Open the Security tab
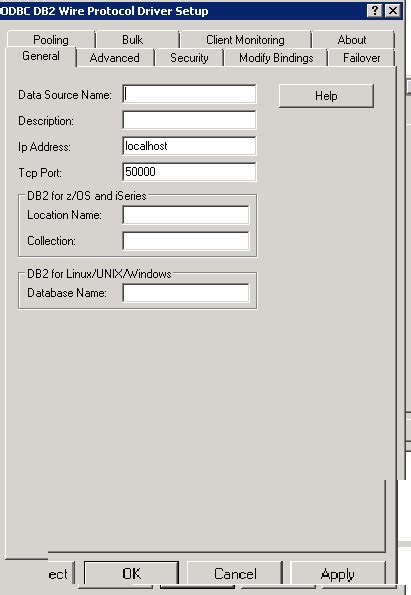 189,58
